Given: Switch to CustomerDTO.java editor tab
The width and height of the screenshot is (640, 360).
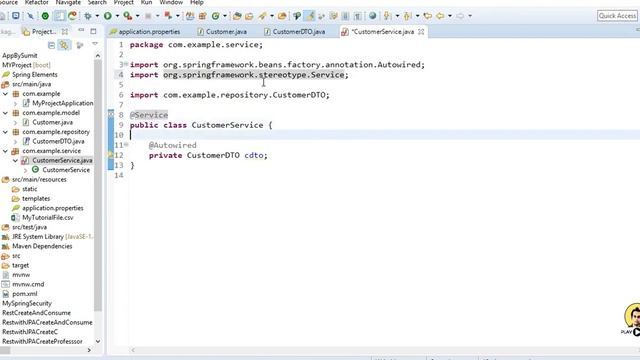Looking at the screenshot, I should click(x=295, y=31).
